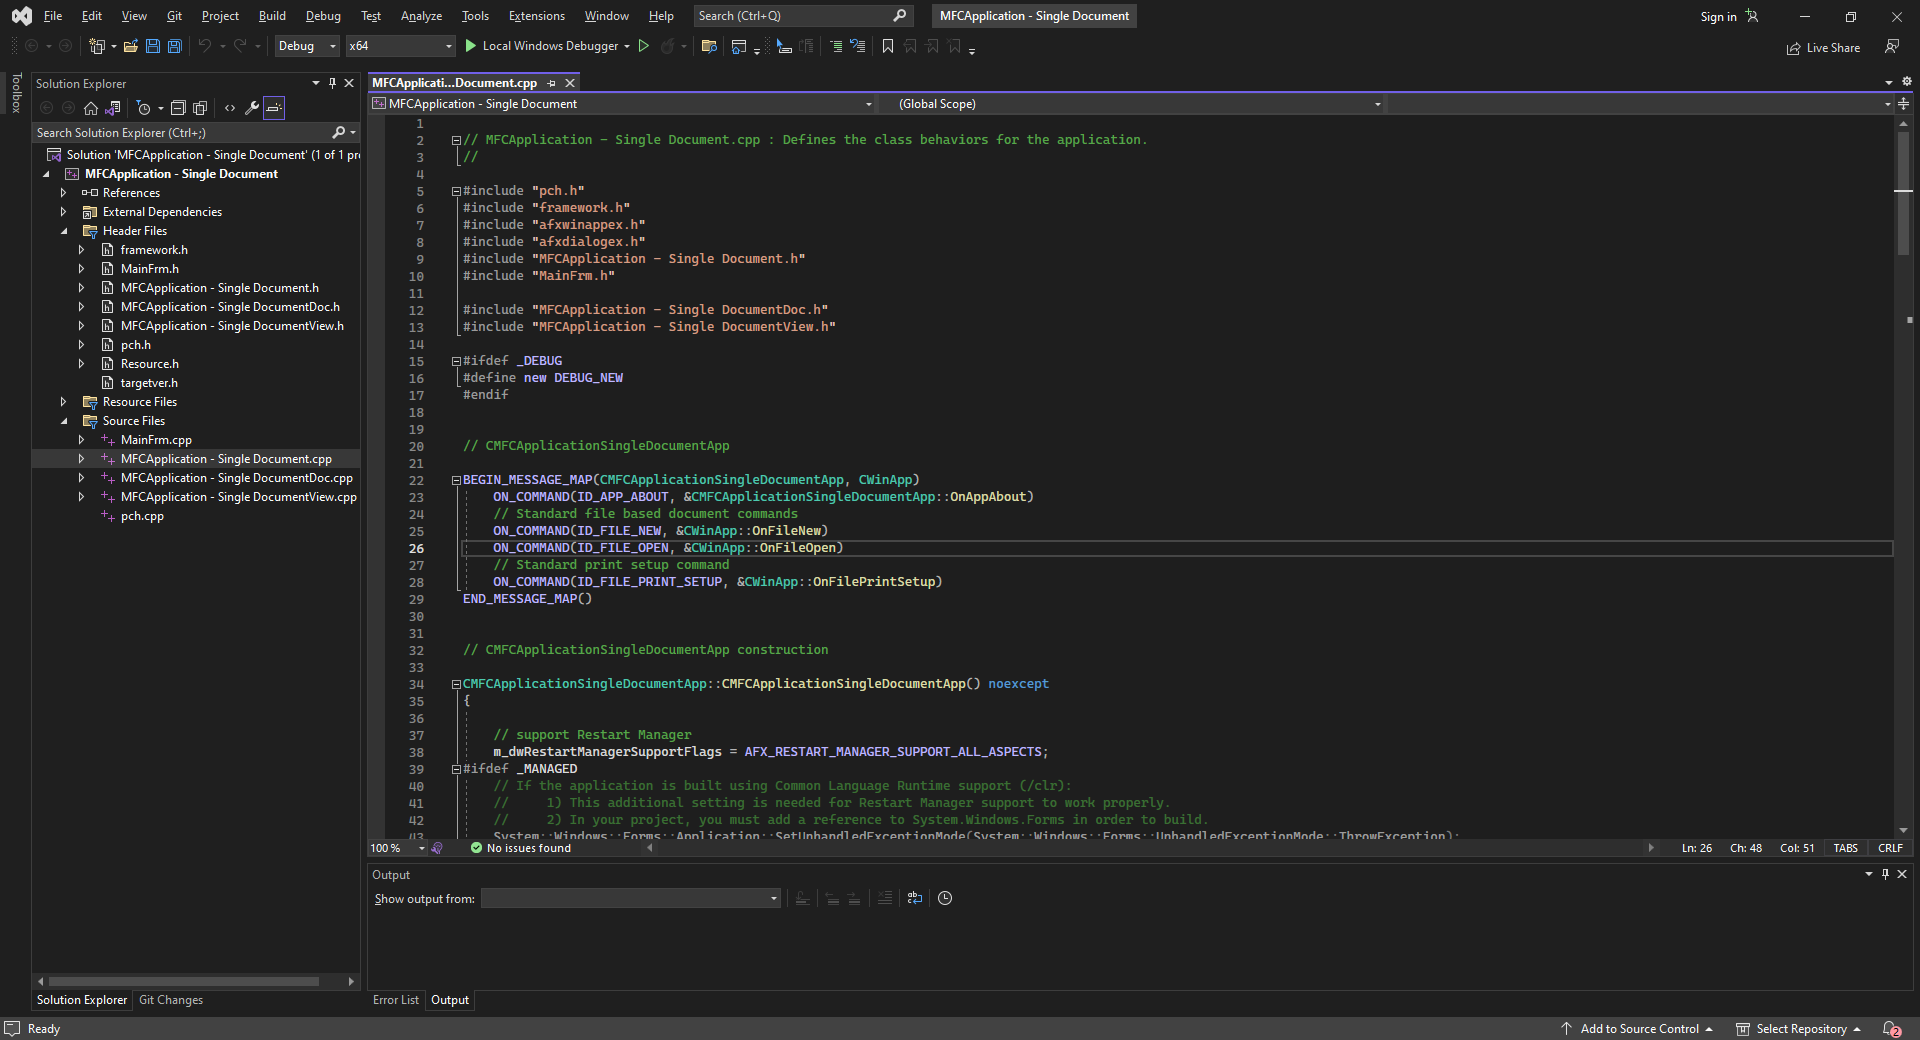
Task: Switch to the Error List tab
Action: (396, 1000)
